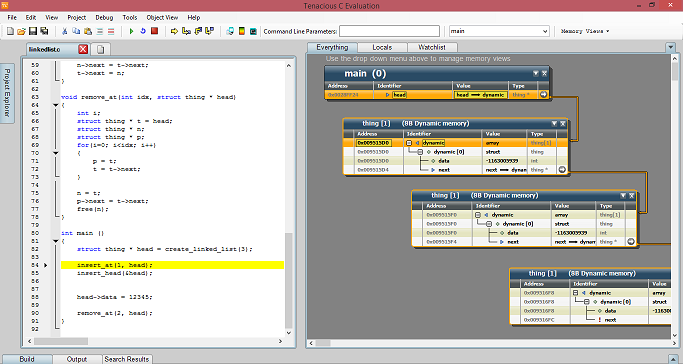Image resolution: width=683 pixels, height=364 pixels.
Task: Fold main function at line 81
Action: (56, 241)
